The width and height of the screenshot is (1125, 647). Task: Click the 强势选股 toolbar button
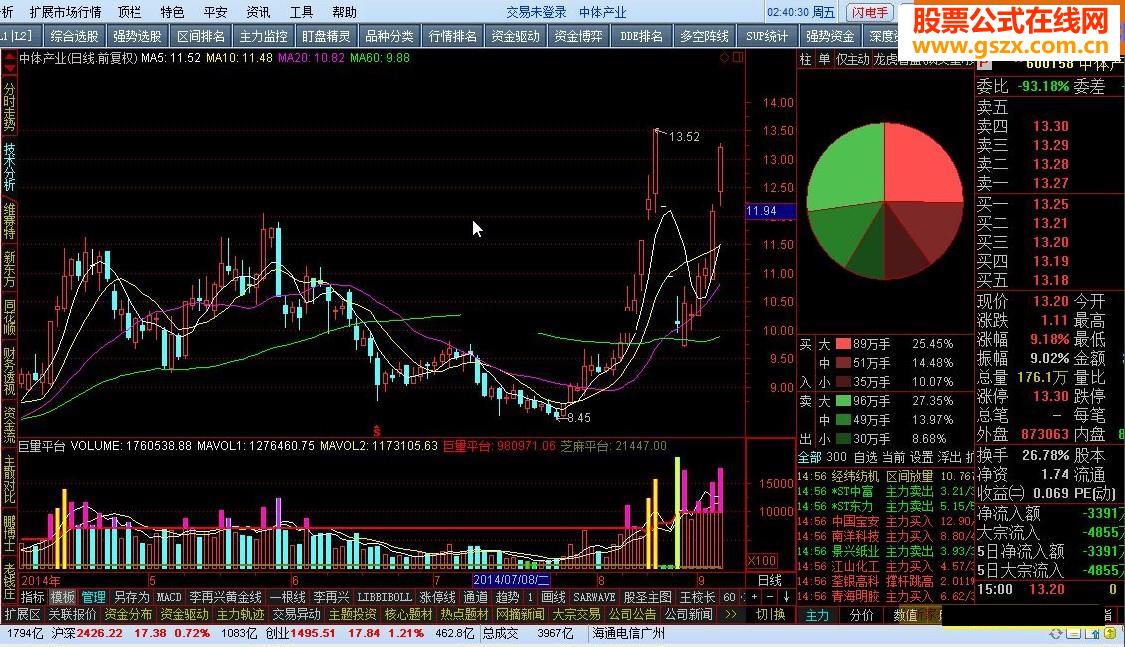[137, 36]
